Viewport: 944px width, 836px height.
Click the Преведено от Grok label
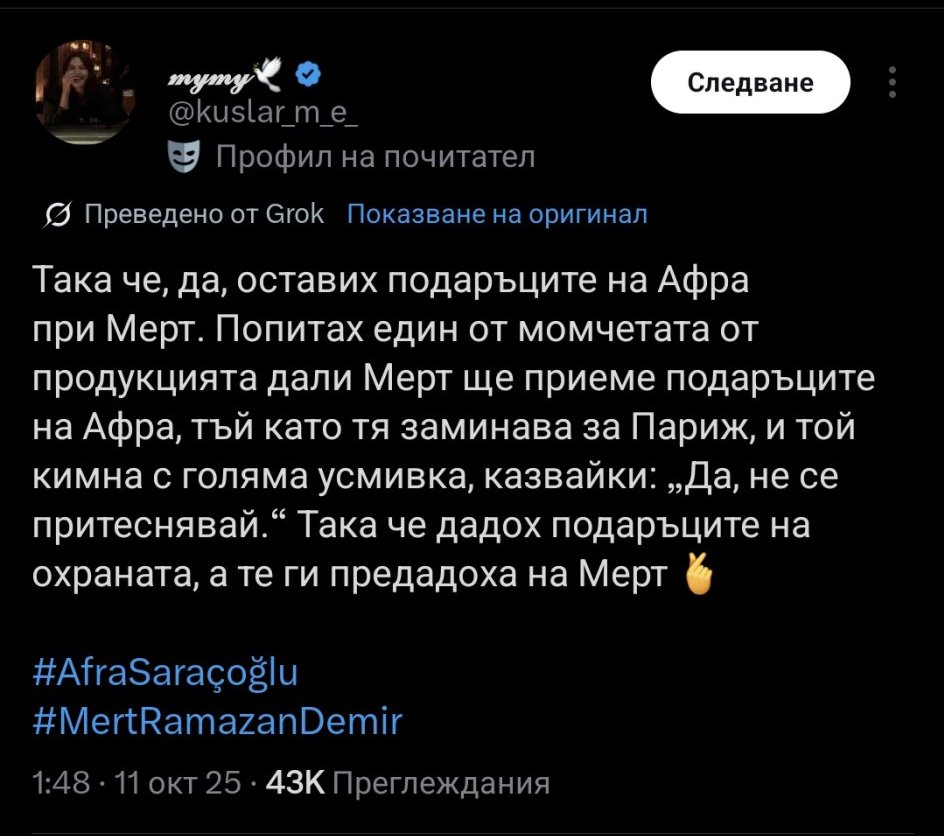click(204, 214)
